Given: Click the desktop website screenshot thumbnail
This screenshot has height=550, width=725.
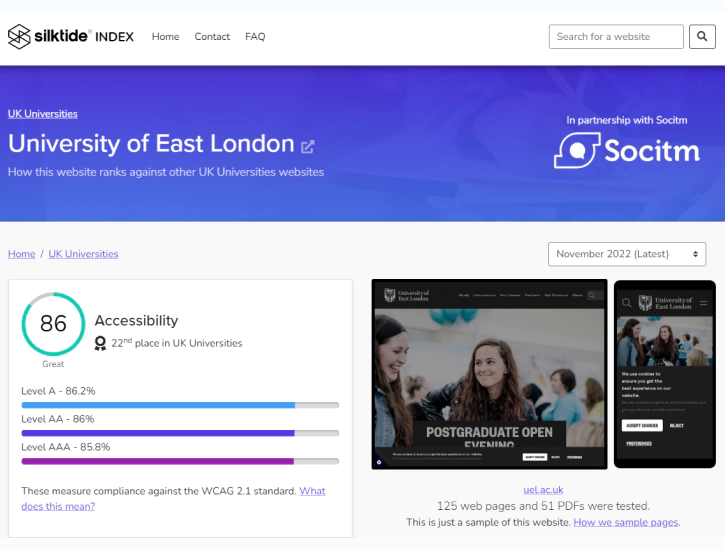Looking at the screenshot, I should pos(489,375).
